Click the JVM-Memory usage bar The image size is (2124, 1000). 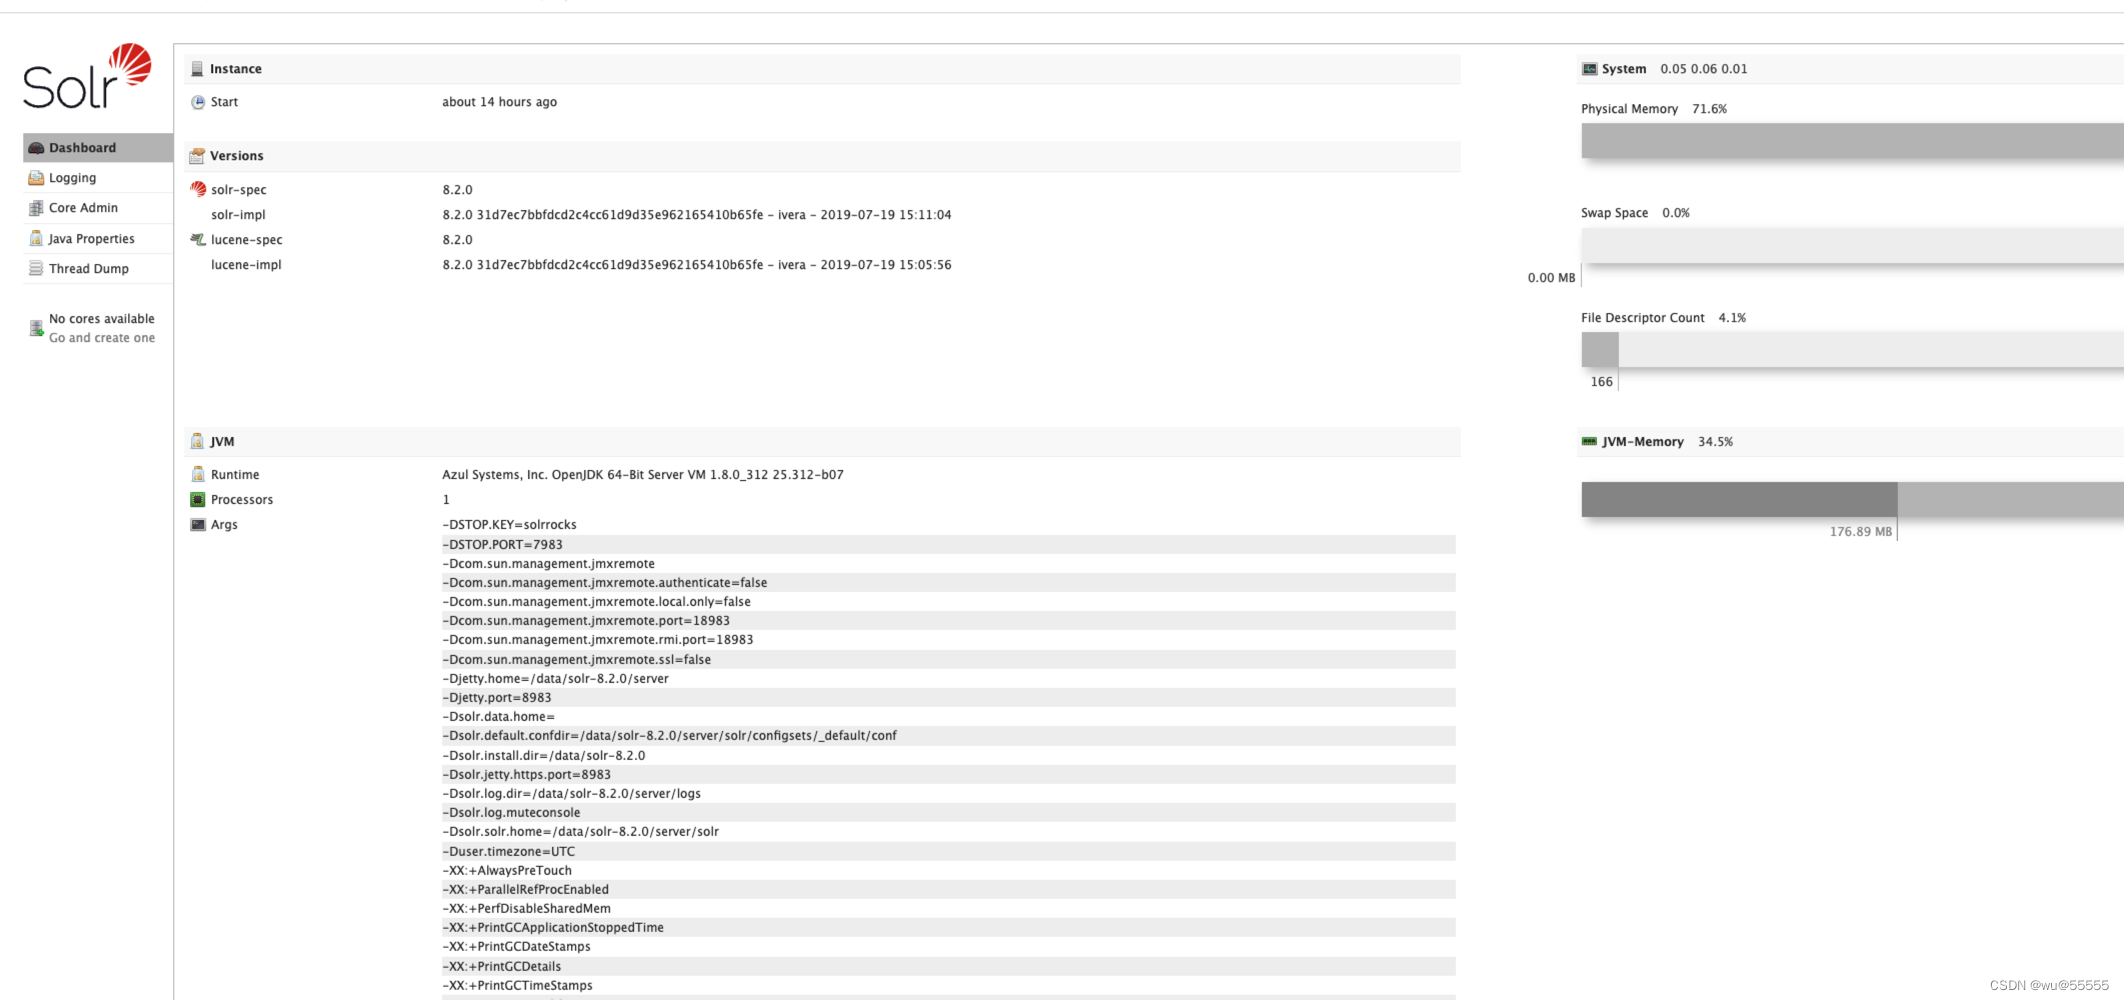(1852, 499)
